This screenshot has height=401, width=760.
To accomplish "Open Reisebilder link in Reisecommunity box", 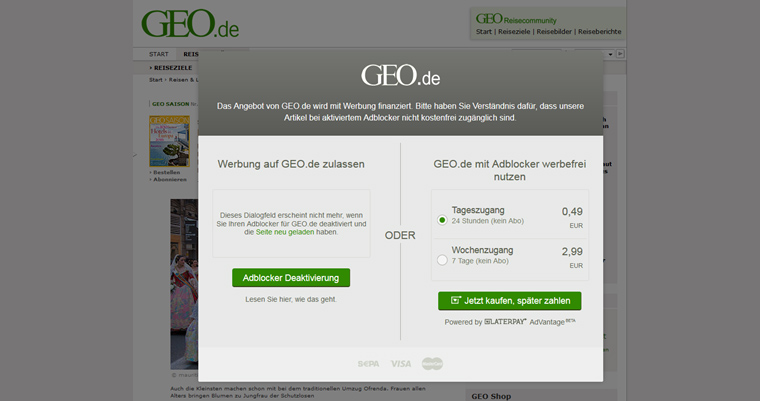I will (554, 32).
